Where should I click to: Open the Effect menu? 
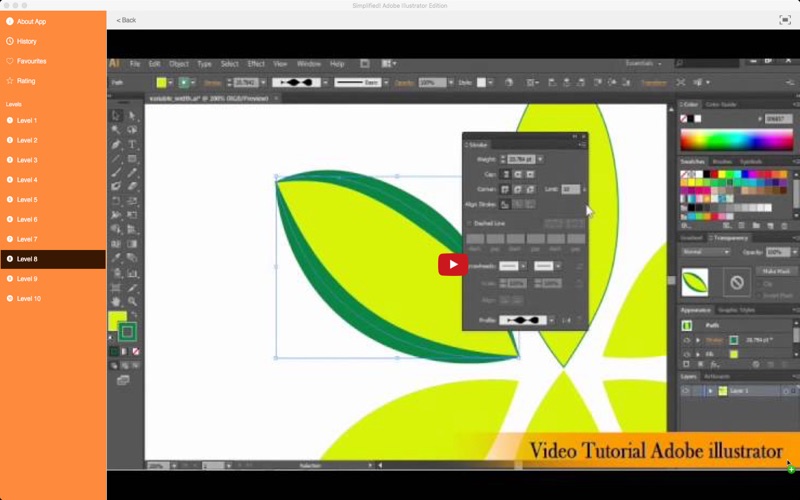pos(256,64)
